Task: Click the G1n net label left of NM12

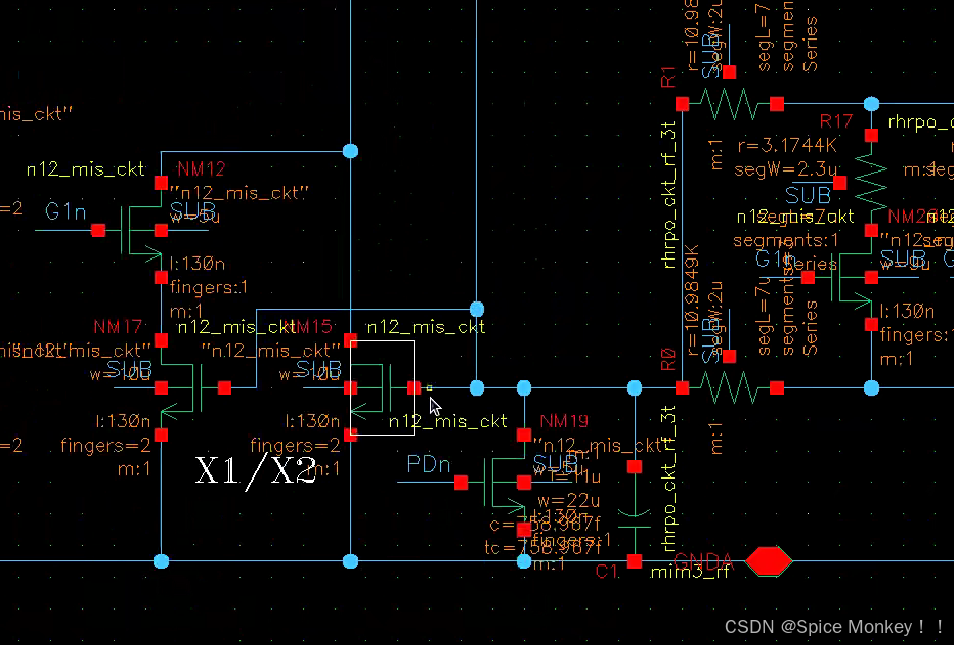Action: click(x=66, y=212)
